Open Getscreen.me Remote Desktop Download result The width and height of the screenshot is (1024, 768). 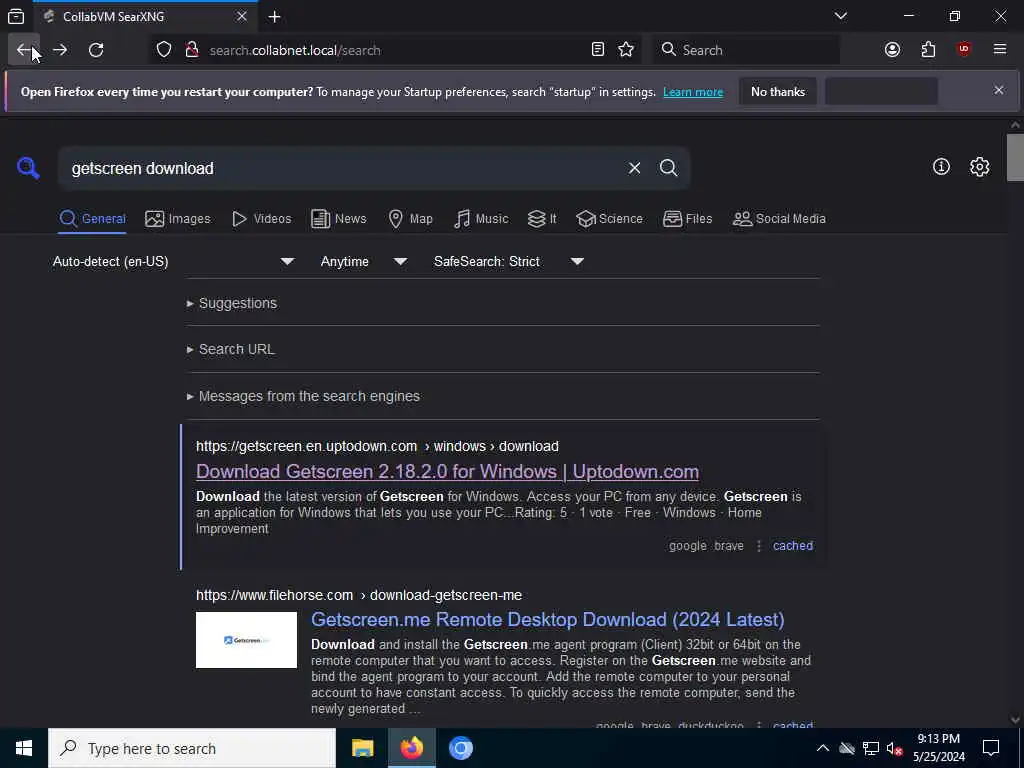coord(547,619)
